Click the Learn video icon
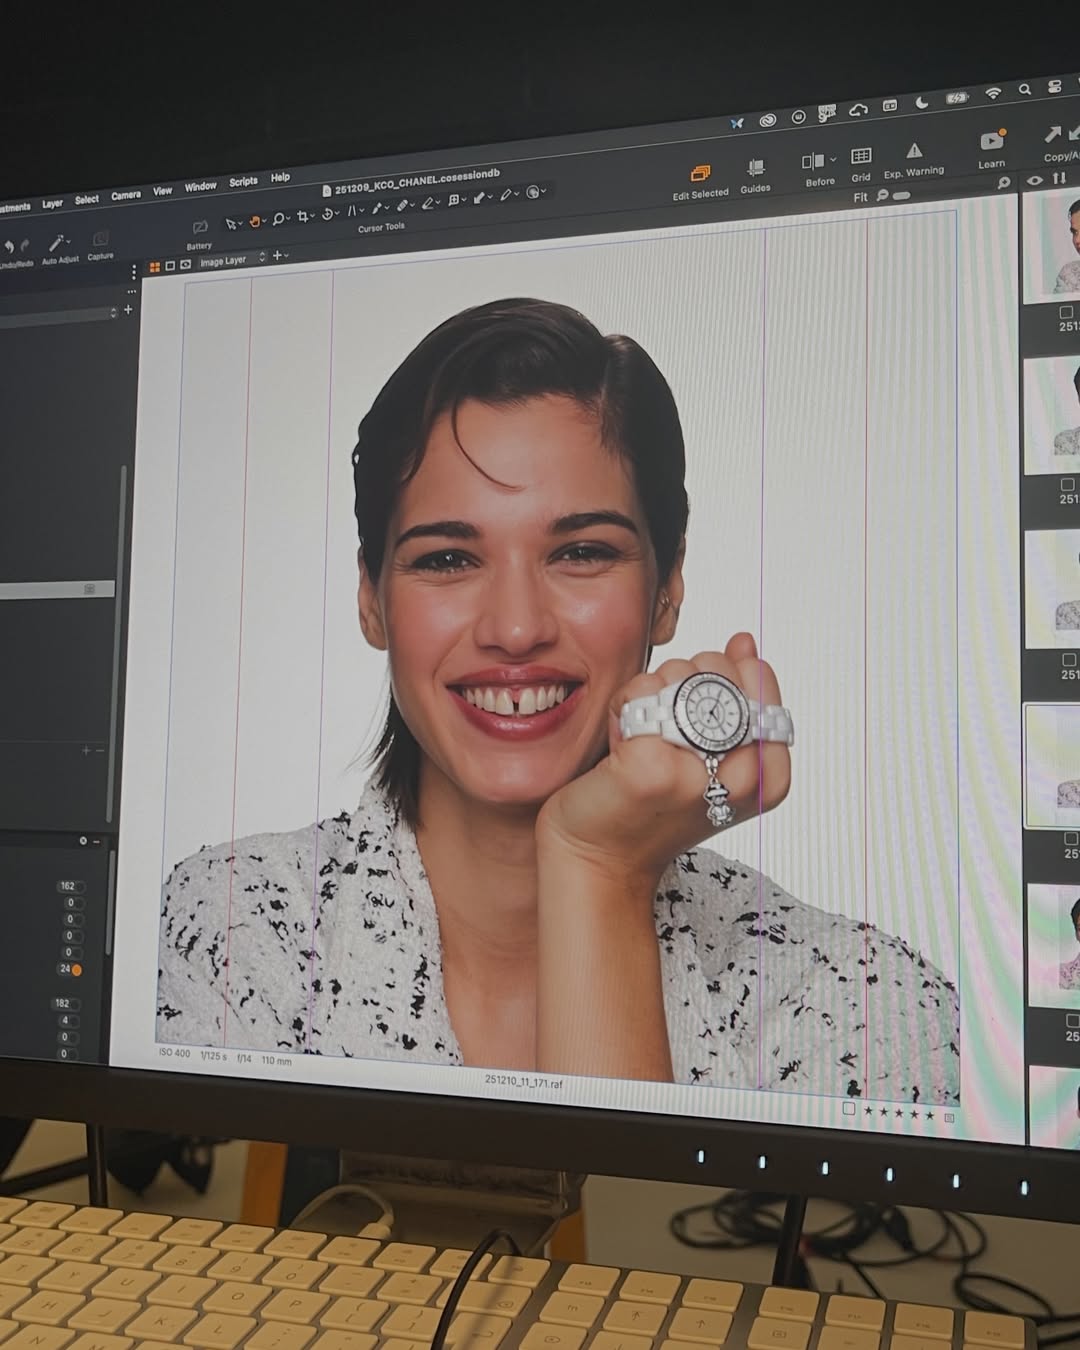The width and height of the screenshot is (1080, 1350). tap(992, 140)
